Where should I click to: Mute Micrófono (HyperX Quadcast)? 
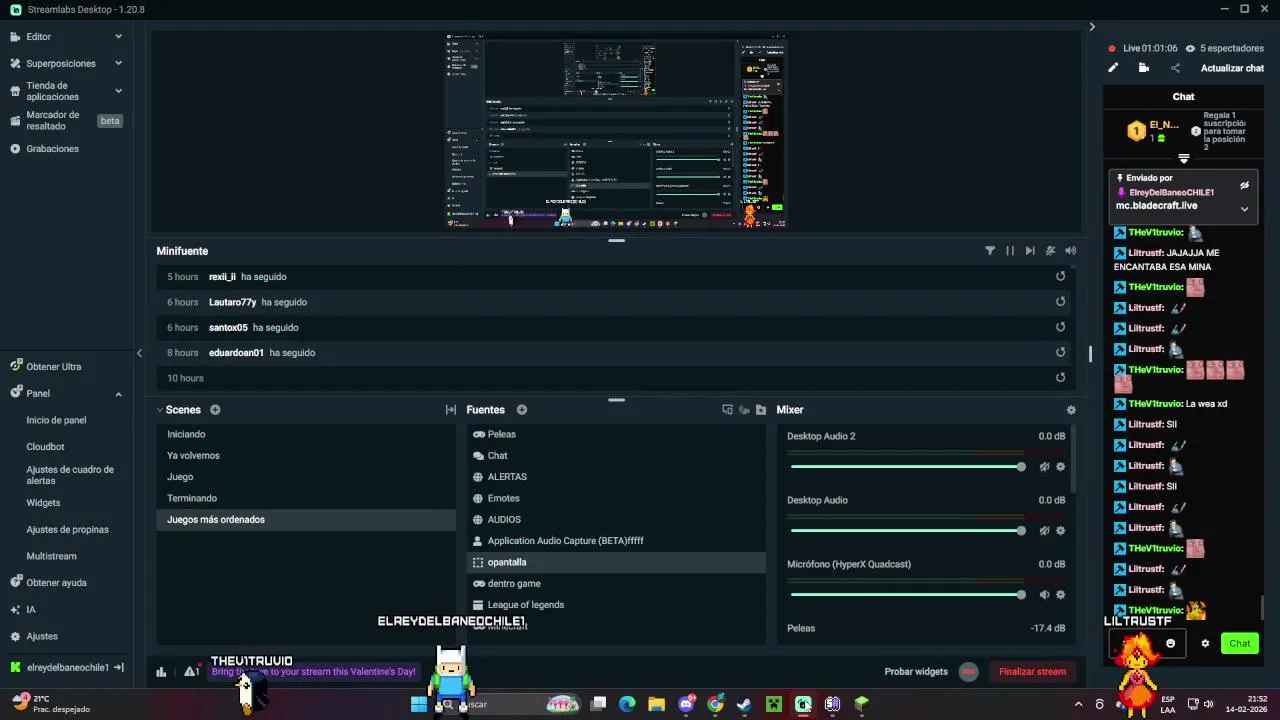1044,595
